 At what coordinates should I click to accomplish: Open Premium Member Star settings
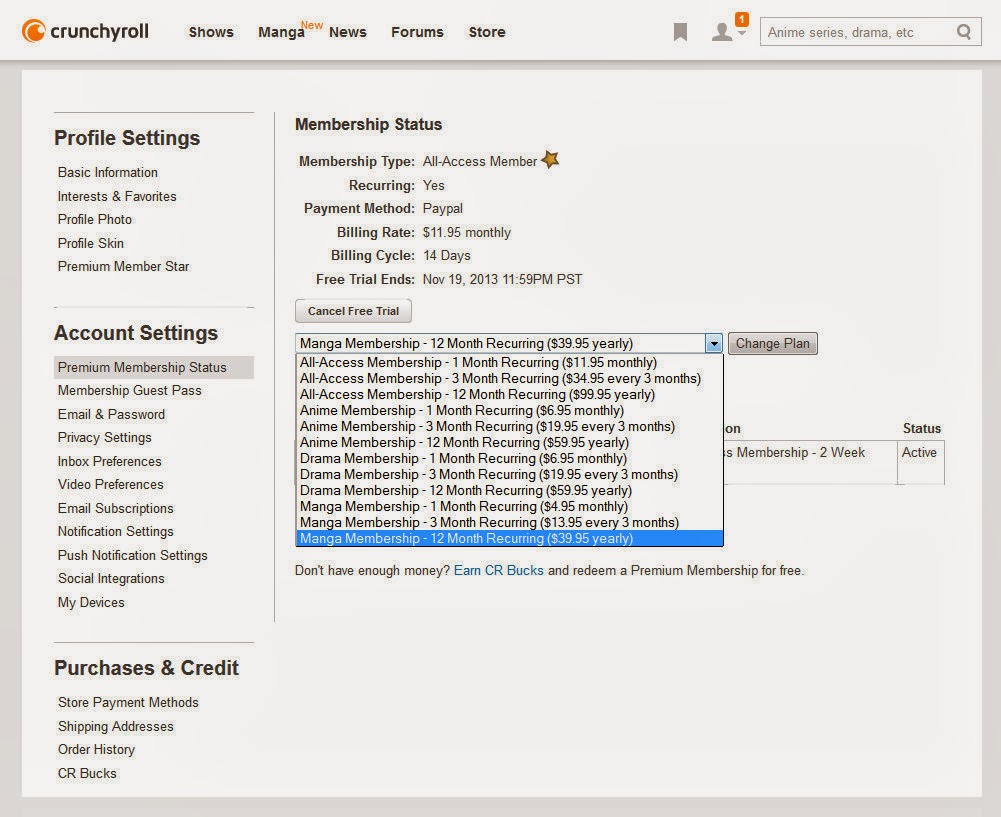[123, 266]
